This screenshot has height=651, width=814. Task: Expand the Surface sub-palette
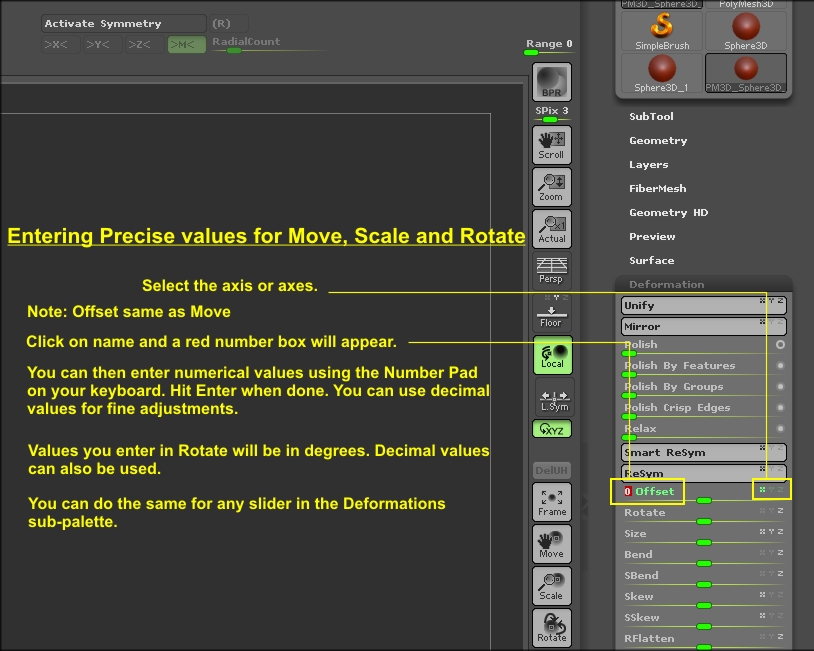(x=652, y=260)
